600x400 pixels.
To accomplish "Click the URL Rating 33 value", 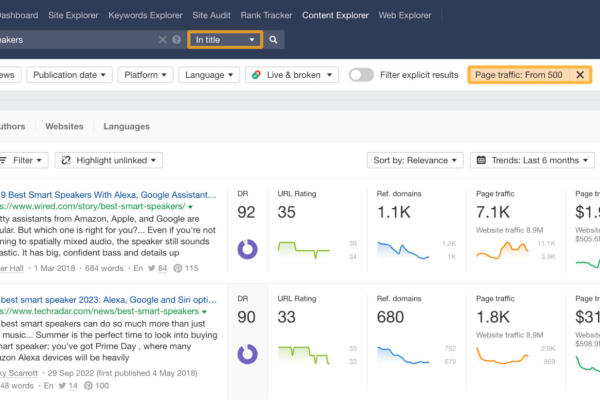I will (287, 317).
